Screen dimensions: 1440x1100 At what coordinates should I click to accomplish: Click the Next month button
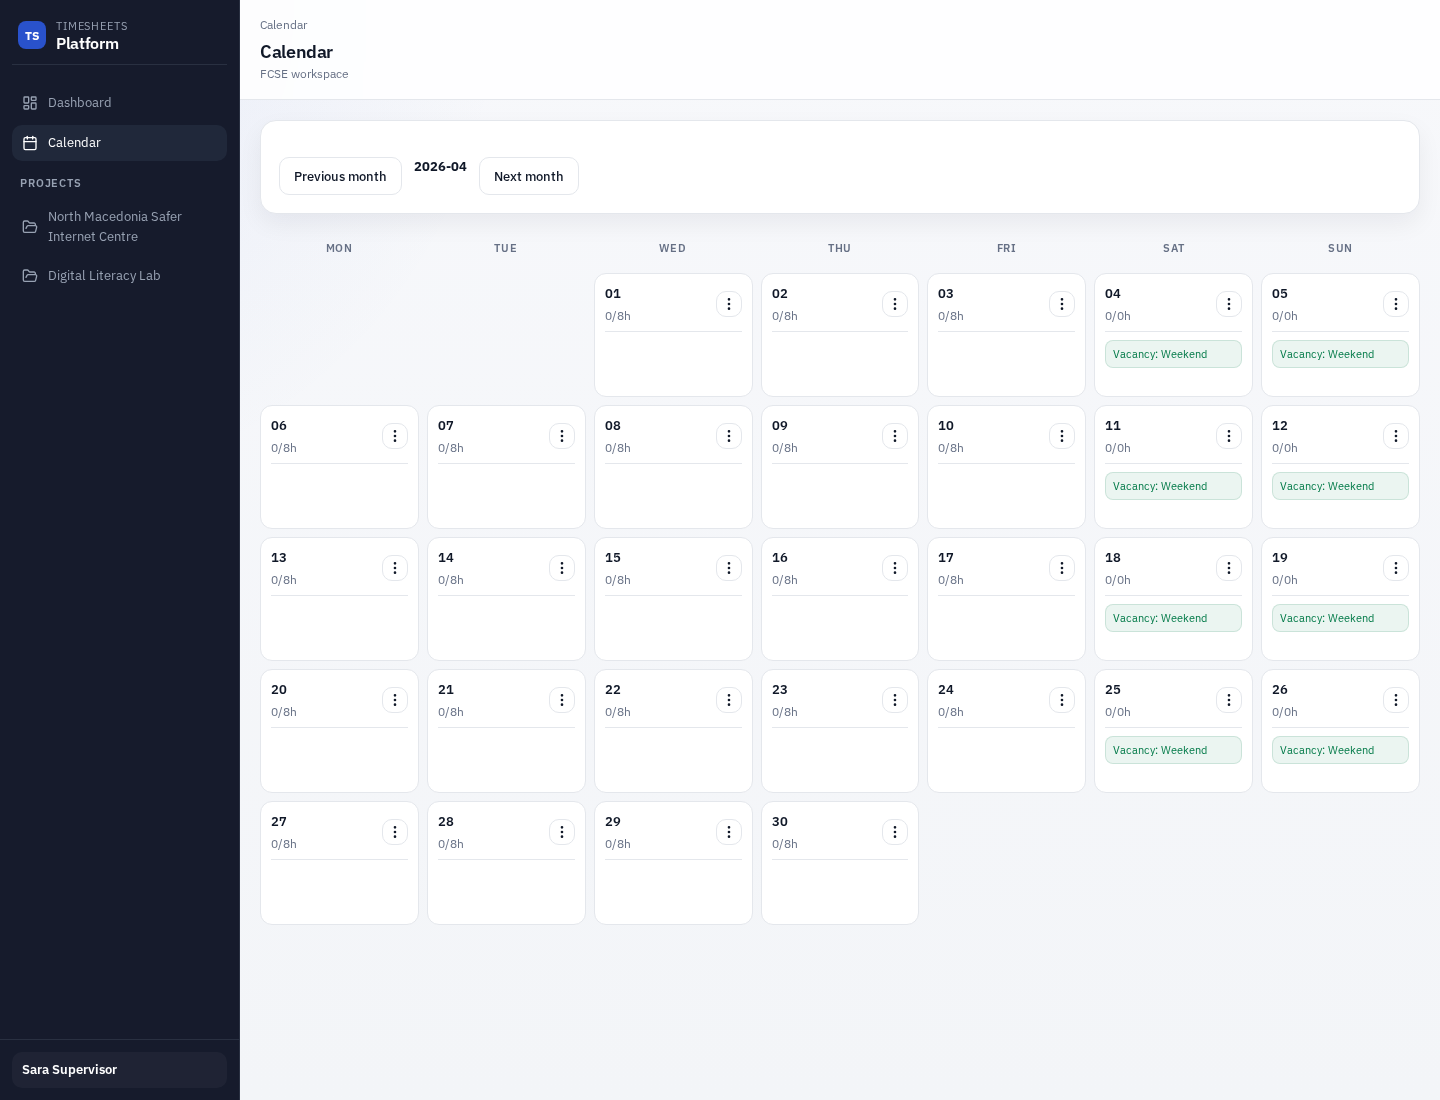[529, 176]
